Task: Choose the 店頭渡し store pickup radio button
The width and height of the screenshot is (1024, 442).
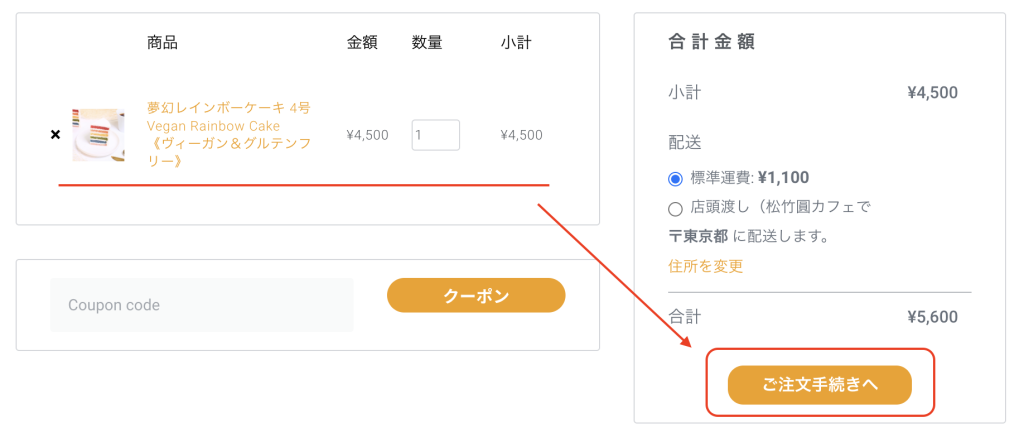Action: tap(675, 209)
